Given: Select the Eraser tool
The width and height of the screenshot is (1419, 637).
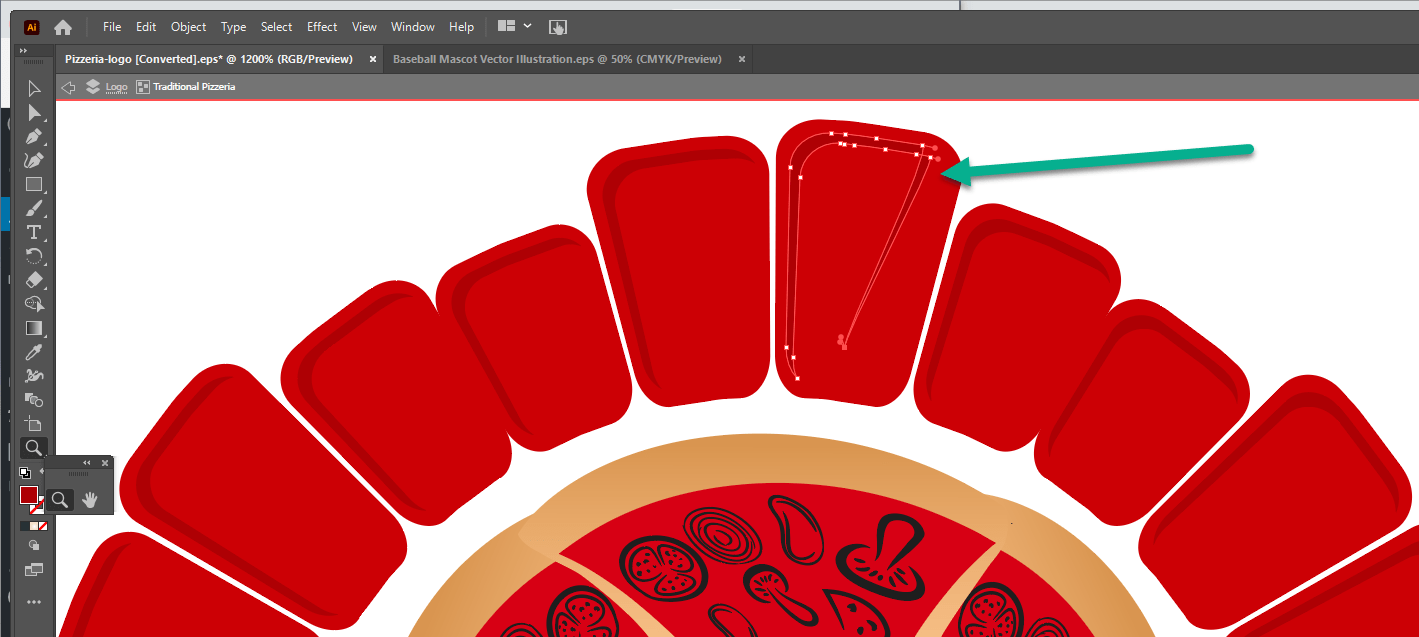Looking at the screenshot, I should [34, 280].
